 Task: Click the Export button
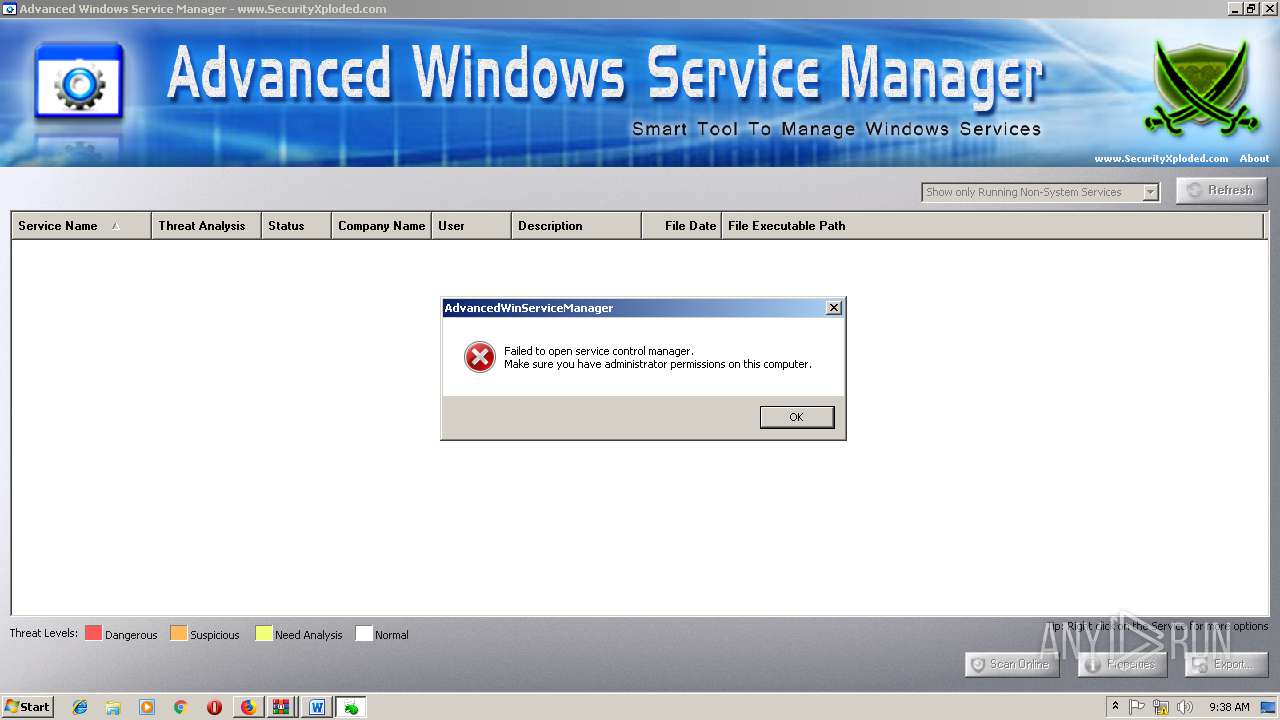pyautogui.click(x=1226, y=664)
